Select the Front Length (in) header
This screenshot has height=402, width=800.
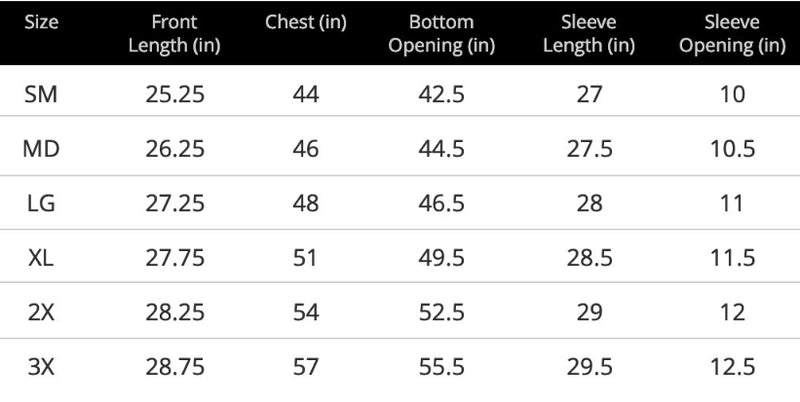(174, 34)
